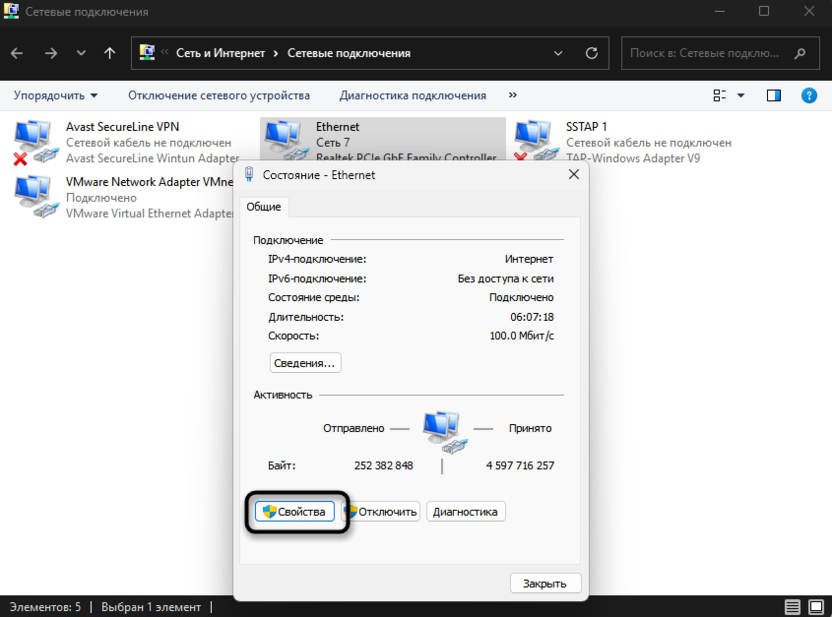Select the SSTAP 1 adapter
This screenshot has height=617, width=832.
click(586, 127)
